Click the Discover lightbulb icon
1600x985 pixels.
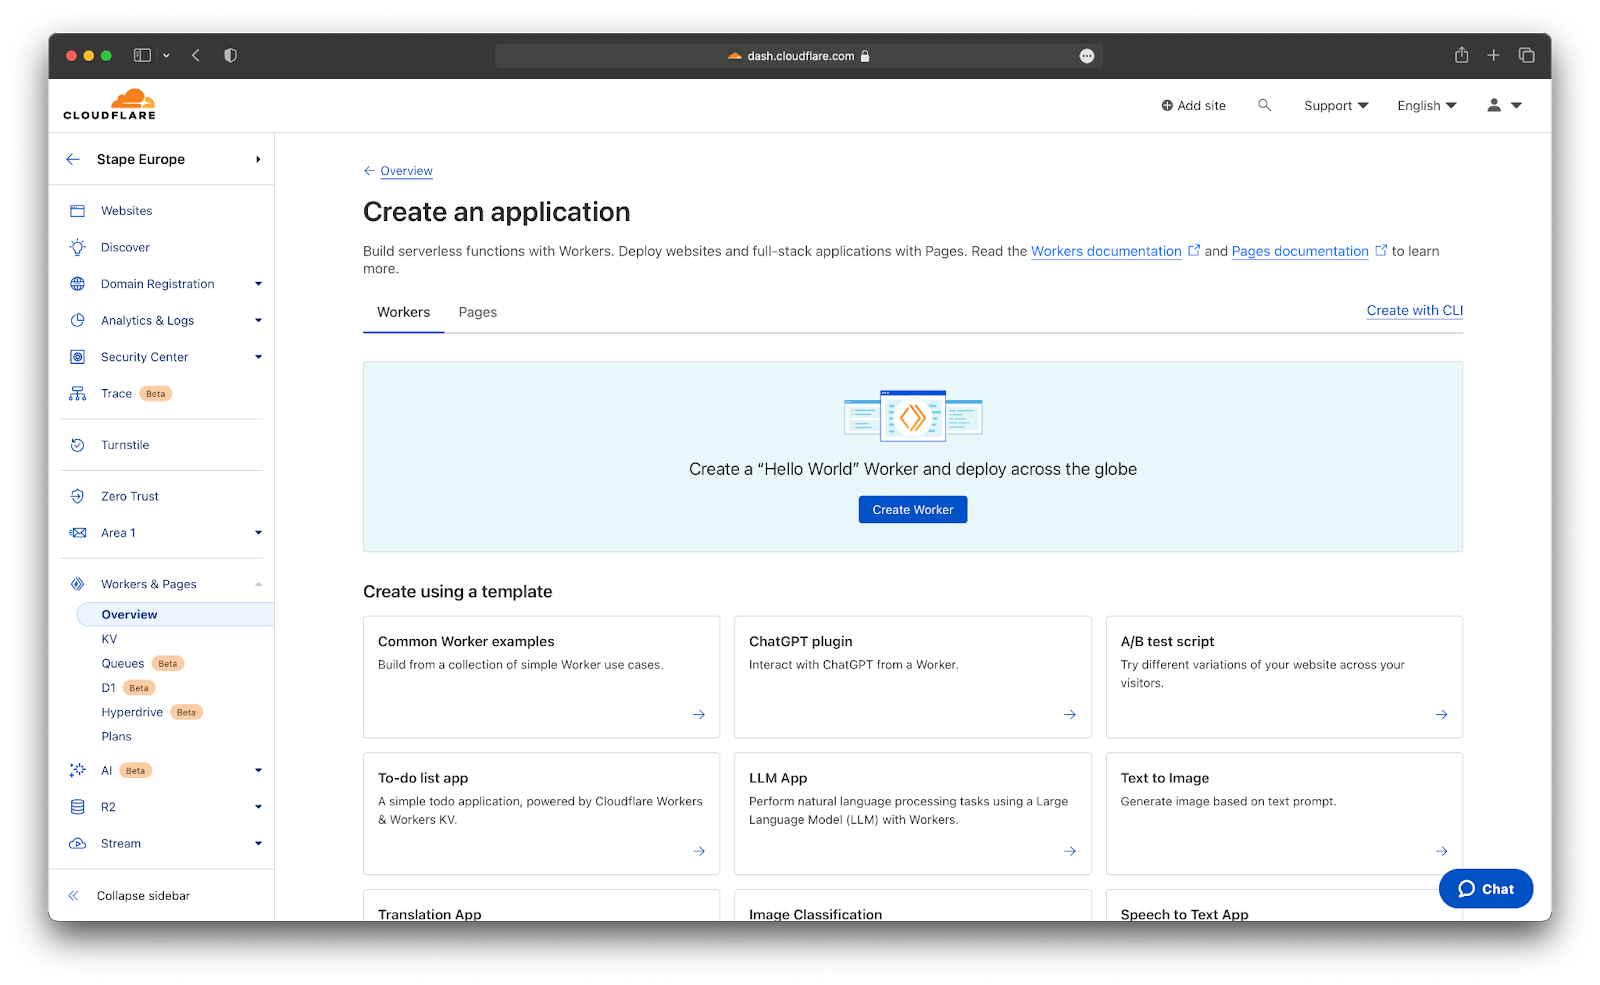click(77, 247)
